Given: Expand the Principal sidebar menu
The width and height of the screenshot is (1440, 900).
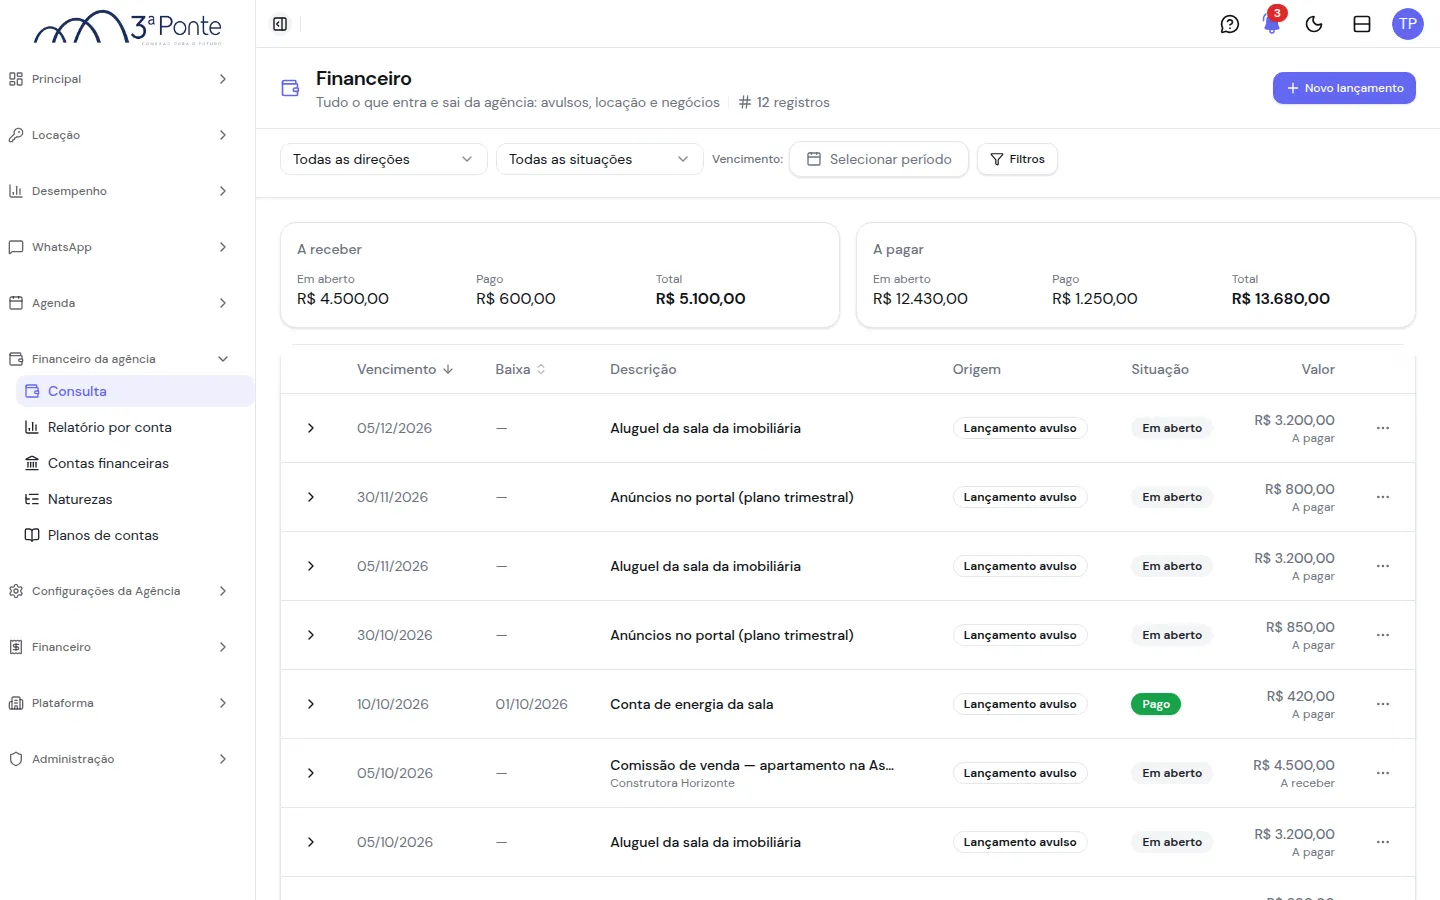Looking at the screenshot, I should click(x=120, y=79).
